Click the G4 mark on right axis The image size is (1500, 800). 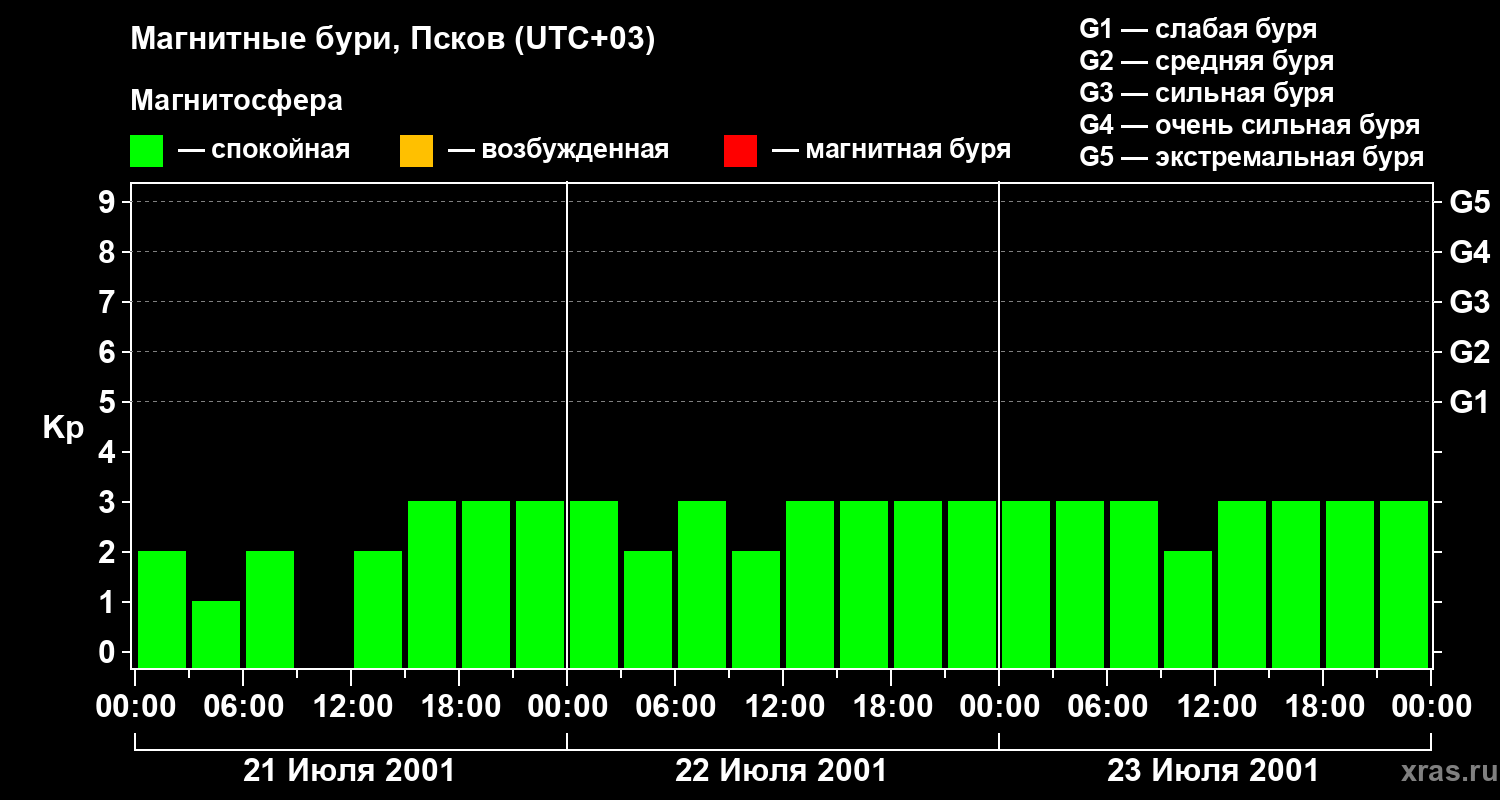[1470, 252]
